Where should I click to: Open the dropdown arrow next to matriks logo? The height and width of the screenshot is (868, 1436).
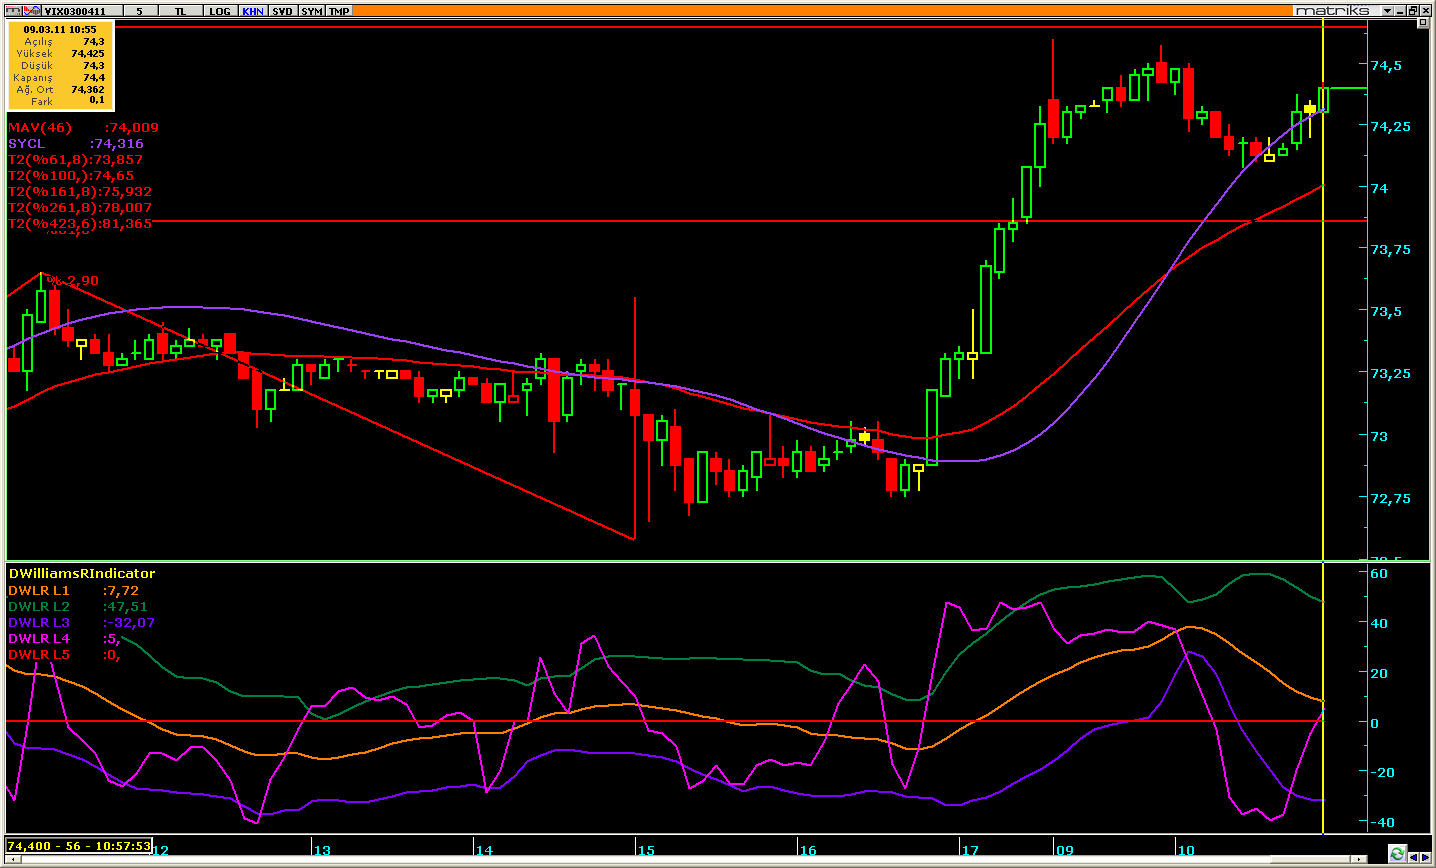1388,11
